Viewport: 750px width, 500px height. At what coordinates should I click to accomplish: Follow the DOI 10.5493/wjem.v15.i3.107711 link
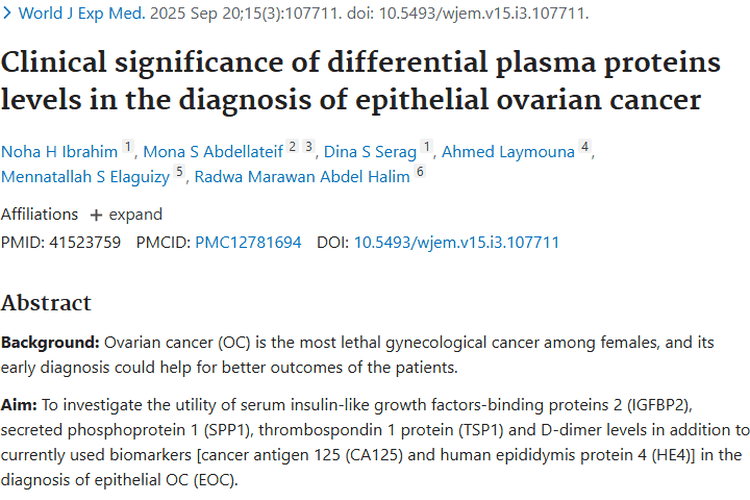click(456, 242)
